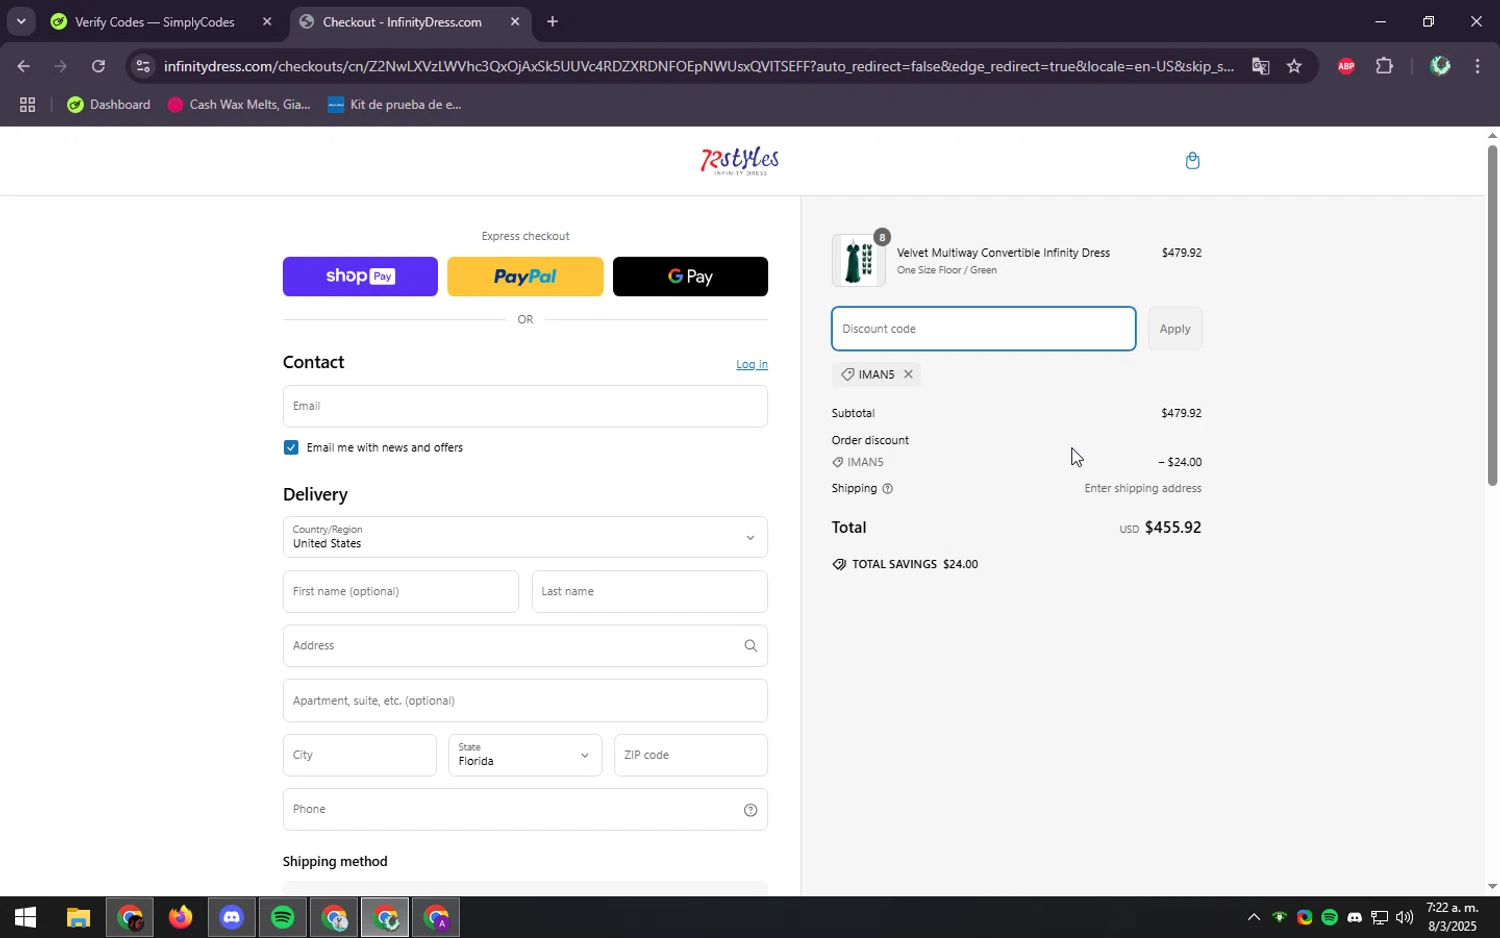Open Discord from the taskbar
The width and height of the screenshot is (1500, 938).
[x=231, y=917]
